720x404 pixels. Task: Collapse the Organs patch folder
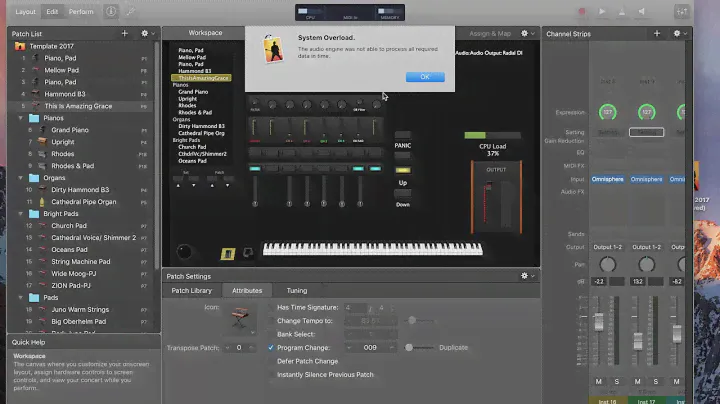coord(20,178)
